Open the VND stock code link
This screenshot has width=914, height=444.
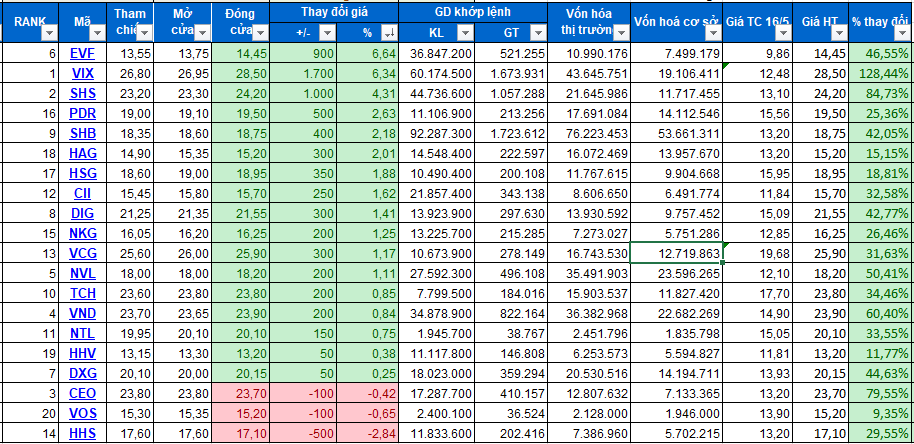[82, 313]
